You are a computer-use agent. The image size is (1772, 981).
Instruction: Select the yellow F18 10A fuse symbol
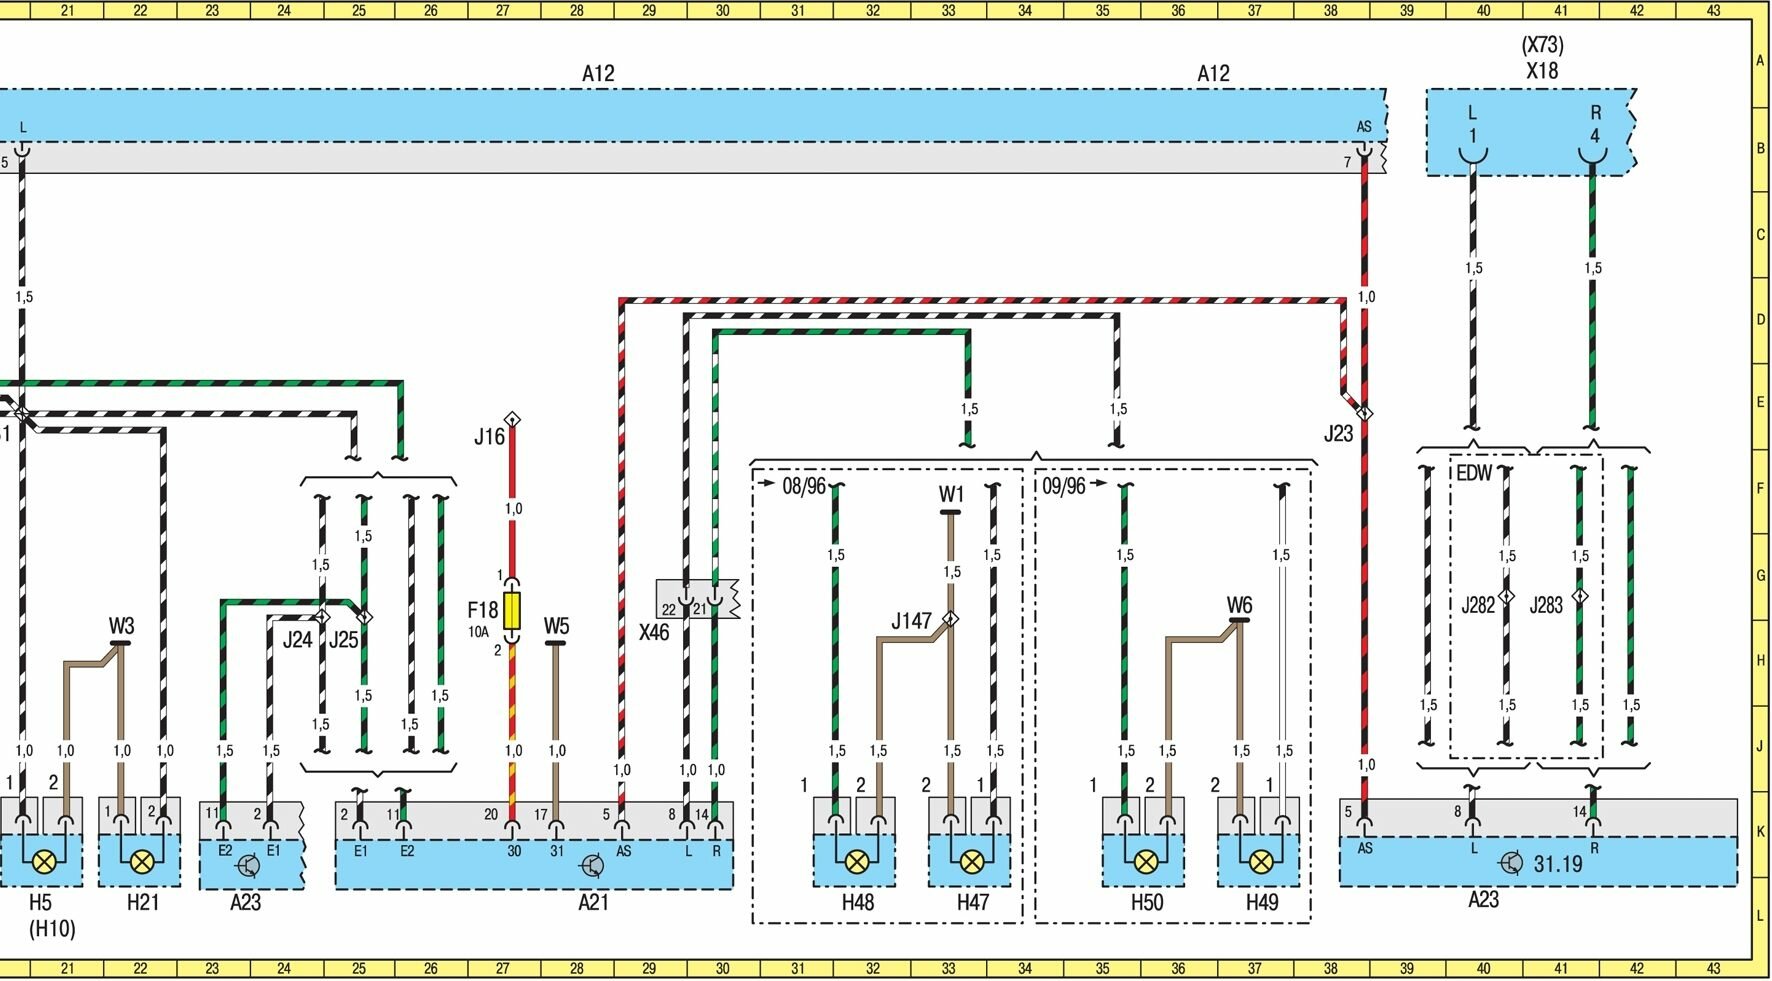[512, 610]
